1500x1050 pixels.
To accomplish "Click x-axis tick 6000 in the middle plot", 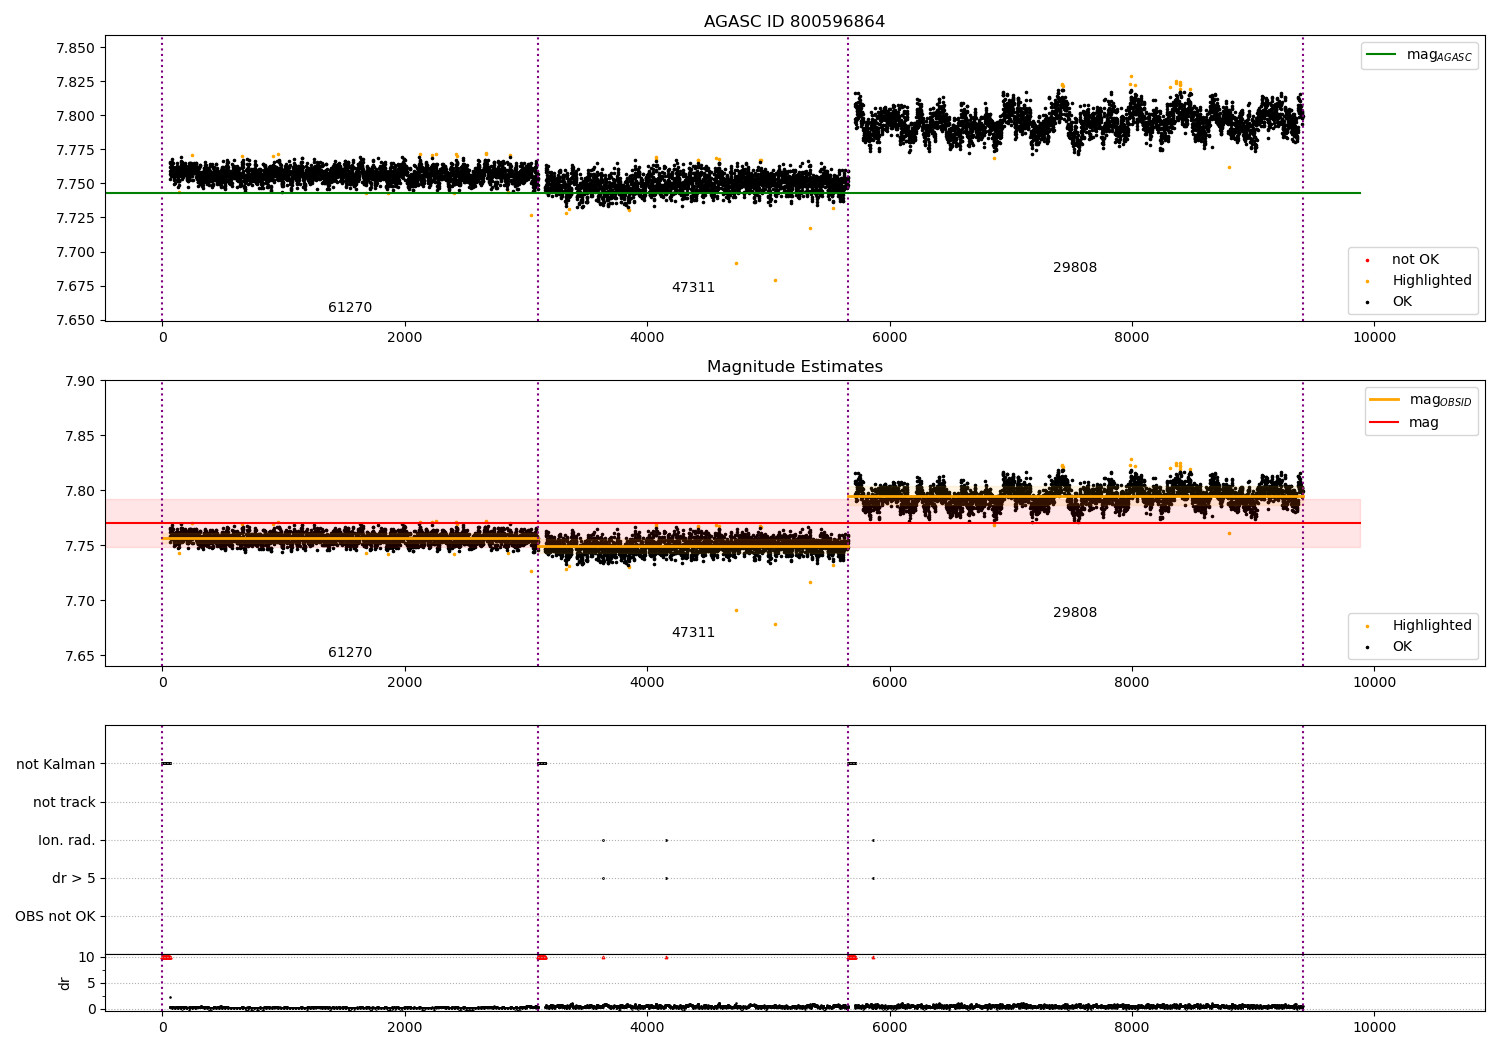I will [889, 683].
